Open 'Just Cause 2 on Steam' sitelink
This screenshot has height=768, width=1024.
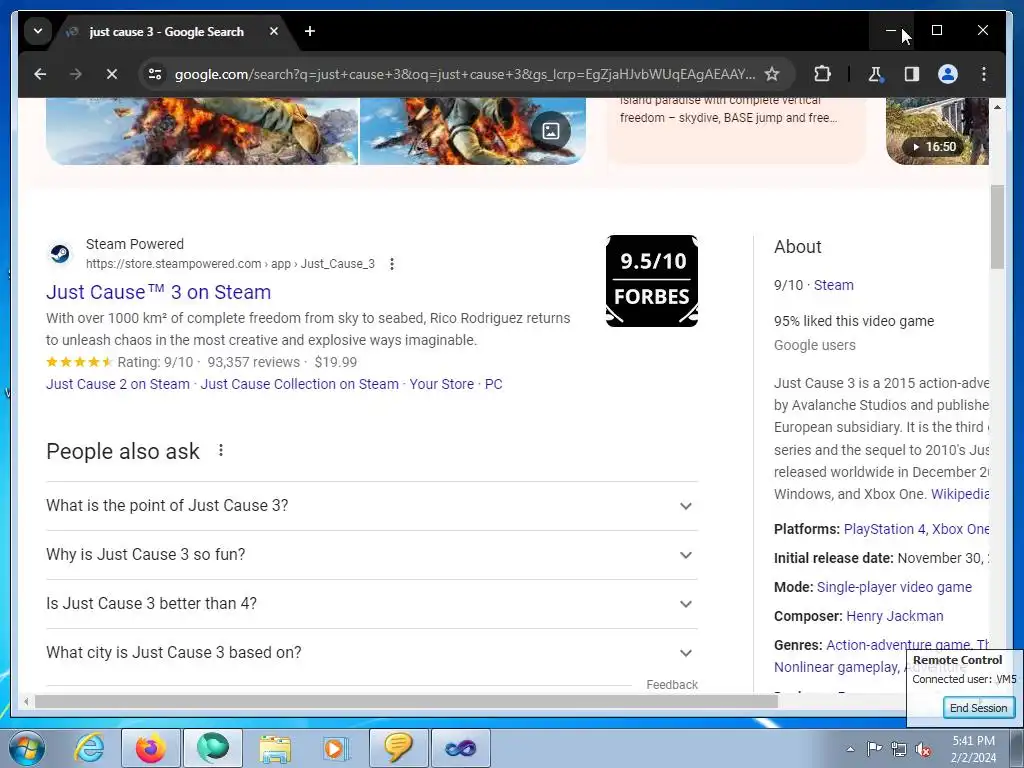[118, 384]
